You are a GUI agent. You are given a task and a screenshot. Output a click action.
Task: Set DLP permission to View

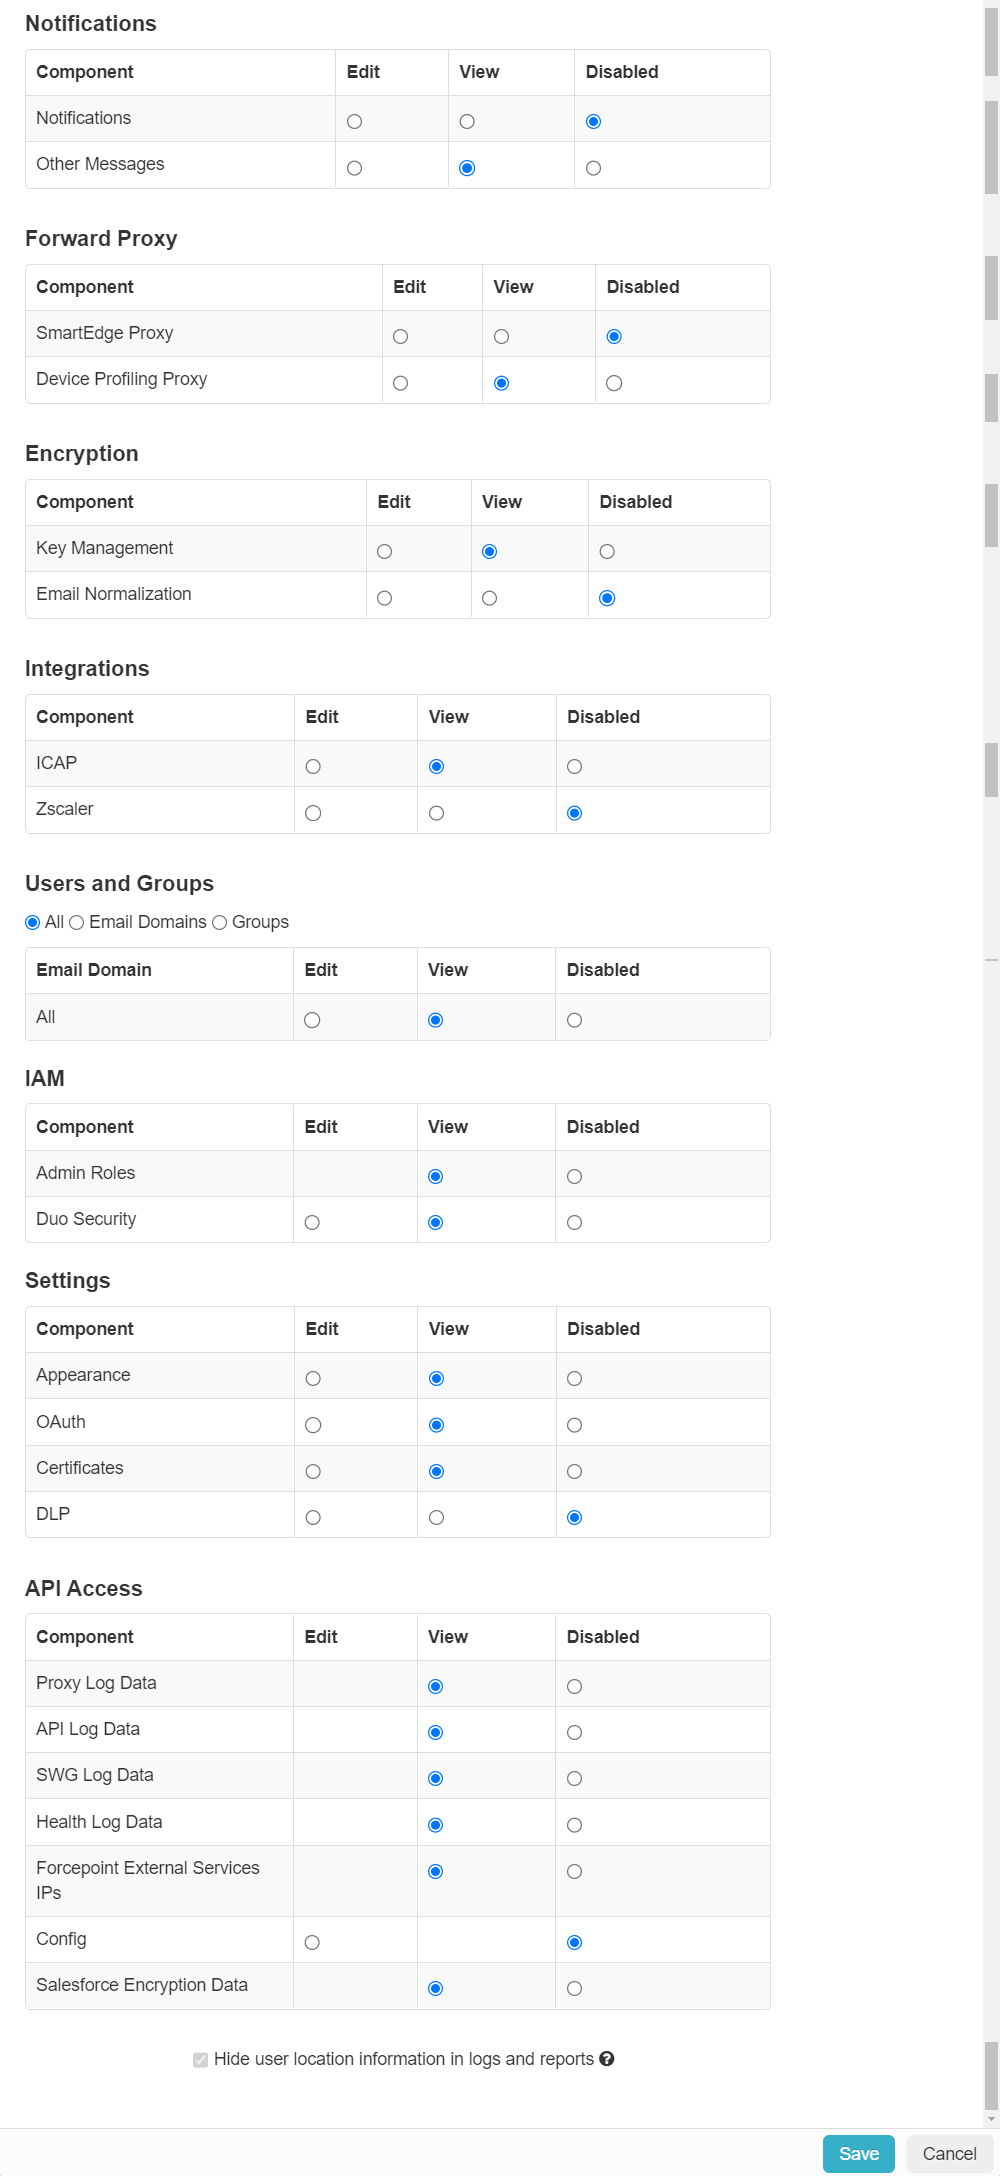click(x=435, y=1517)
